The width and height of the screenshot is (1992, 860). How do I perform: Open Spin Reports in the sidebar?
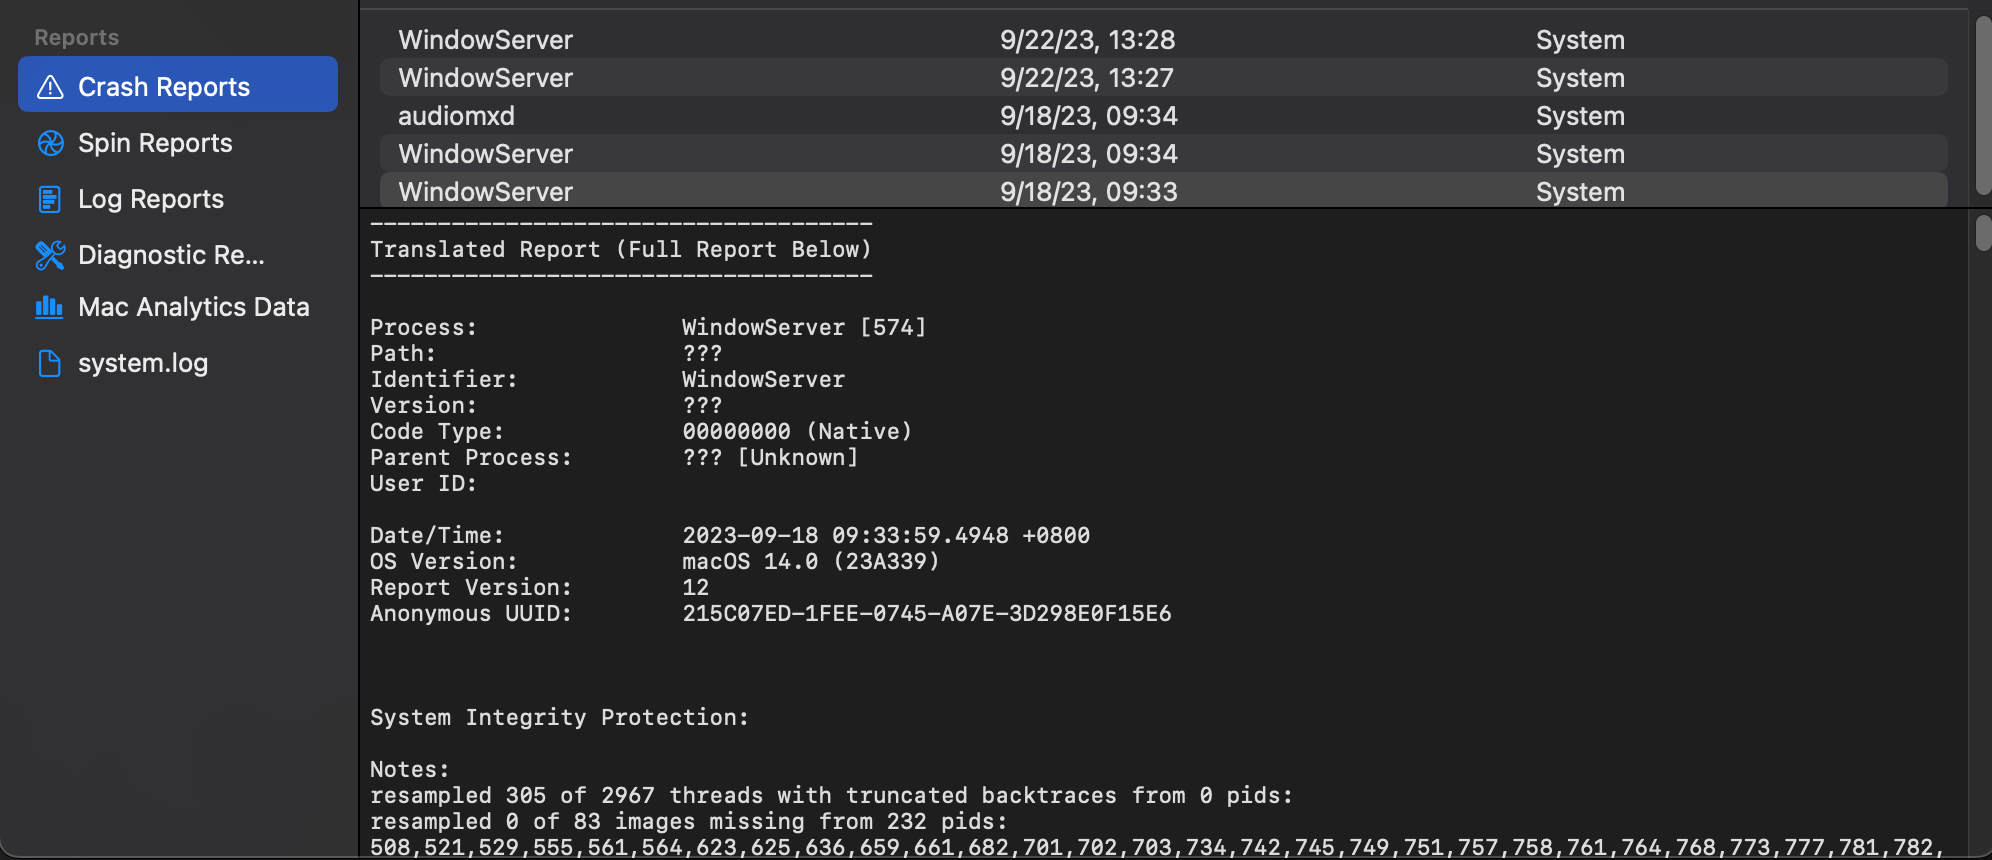(x=178, y=143)
